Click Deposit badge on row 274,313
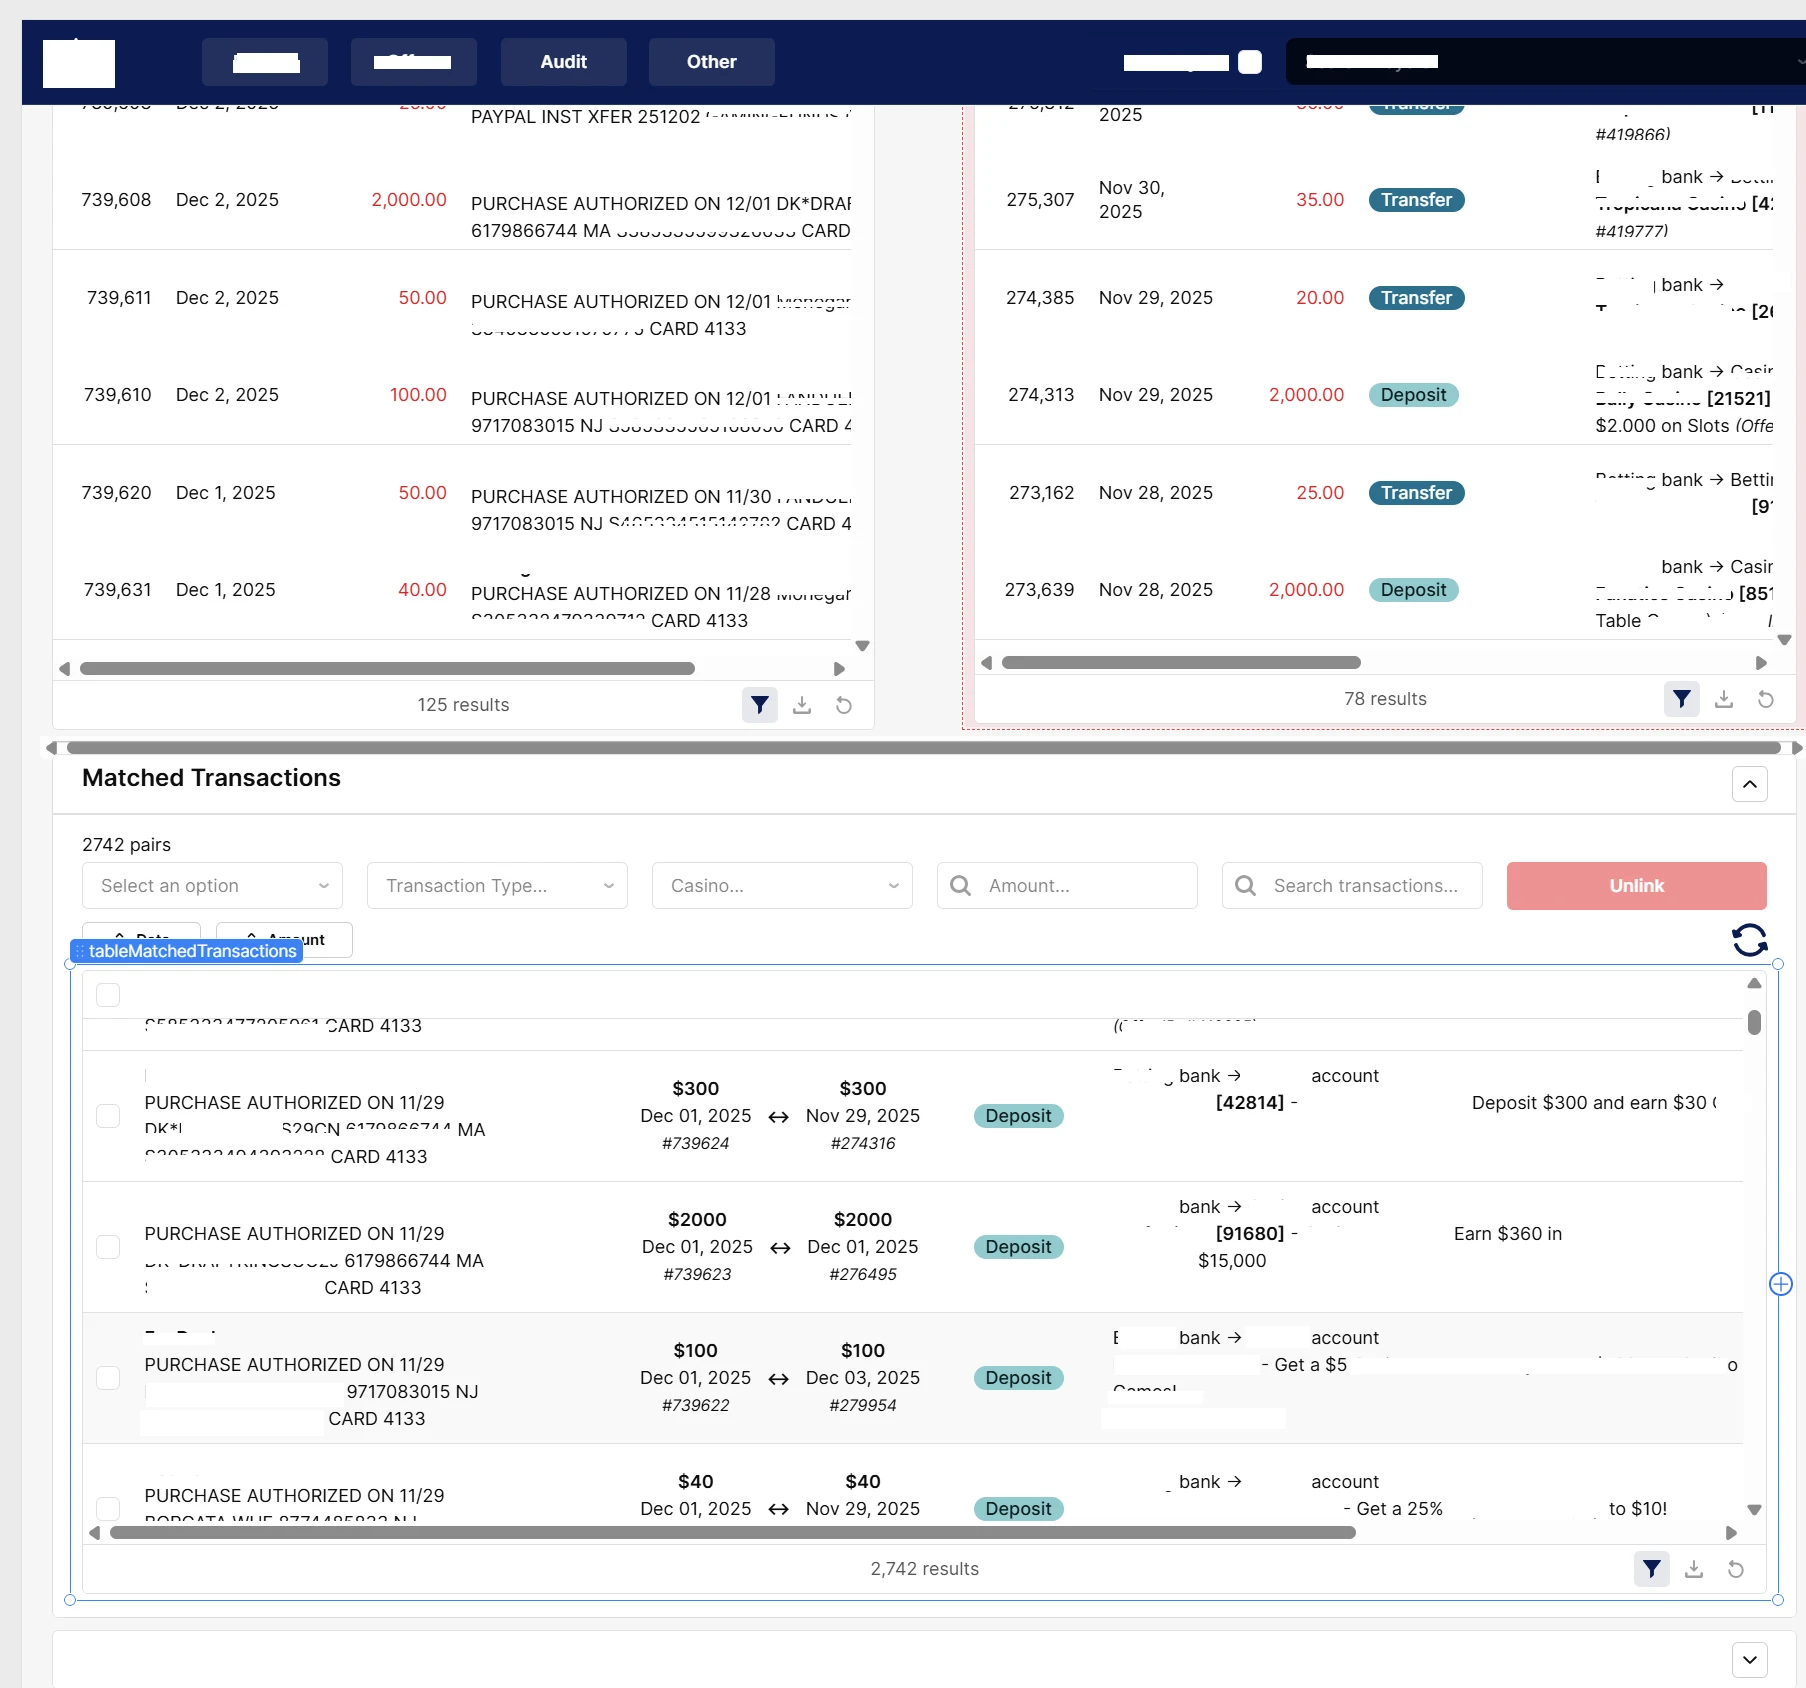This screenshot has width=1806, height=1688. pyautogui.click(x=1414, y=395)
